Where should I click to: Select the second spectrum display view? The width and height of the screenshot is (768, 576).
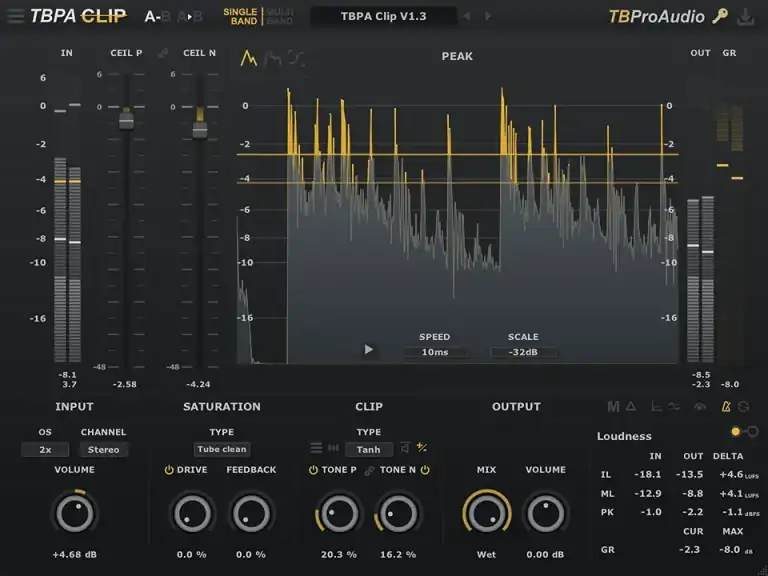pyautogui.click(x=273, y=59)
